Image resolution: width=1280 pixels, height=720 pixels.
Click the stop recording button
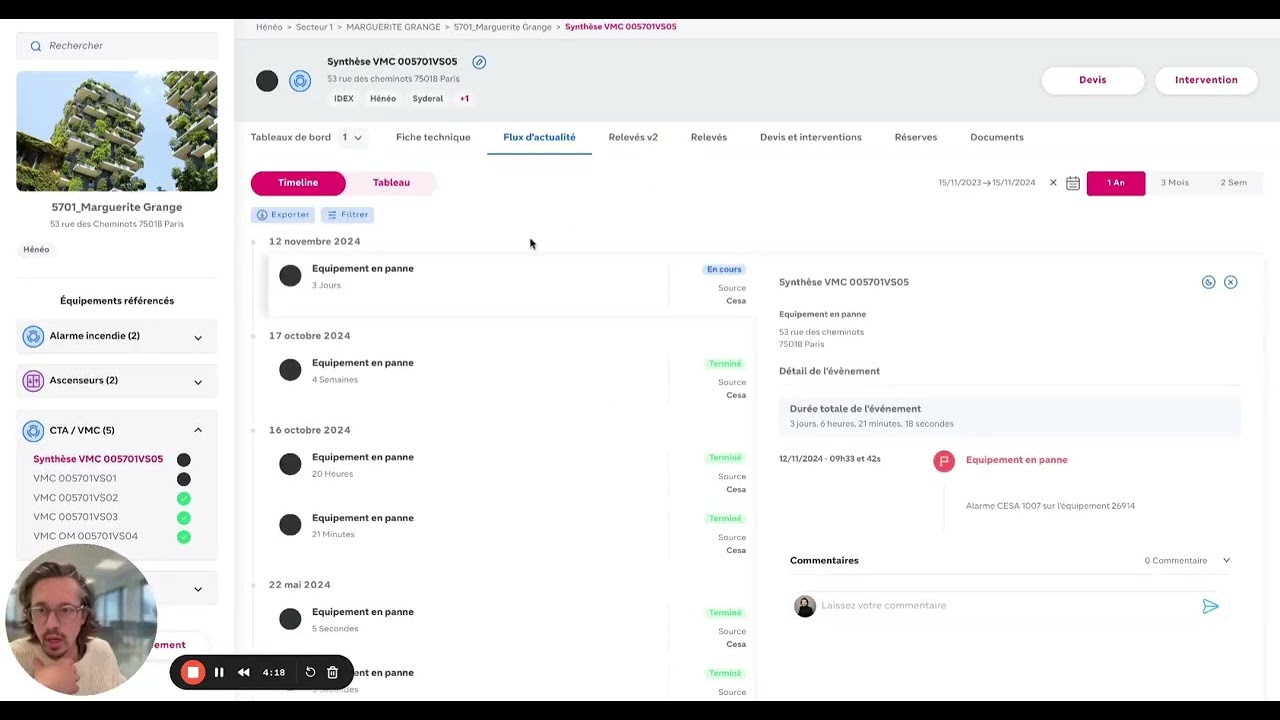(193, 672)
